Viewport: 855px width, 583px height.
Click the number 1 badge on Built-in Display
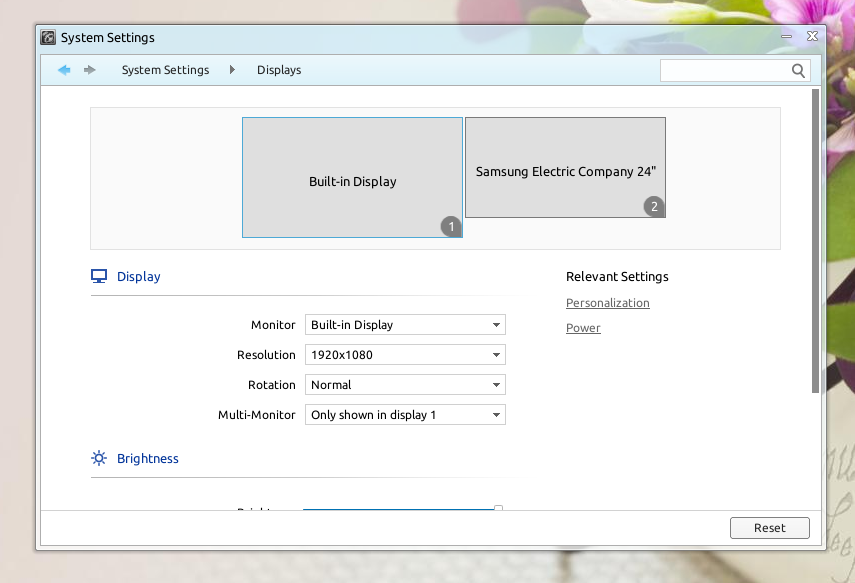pyautogui.click(x=450, y=227)
